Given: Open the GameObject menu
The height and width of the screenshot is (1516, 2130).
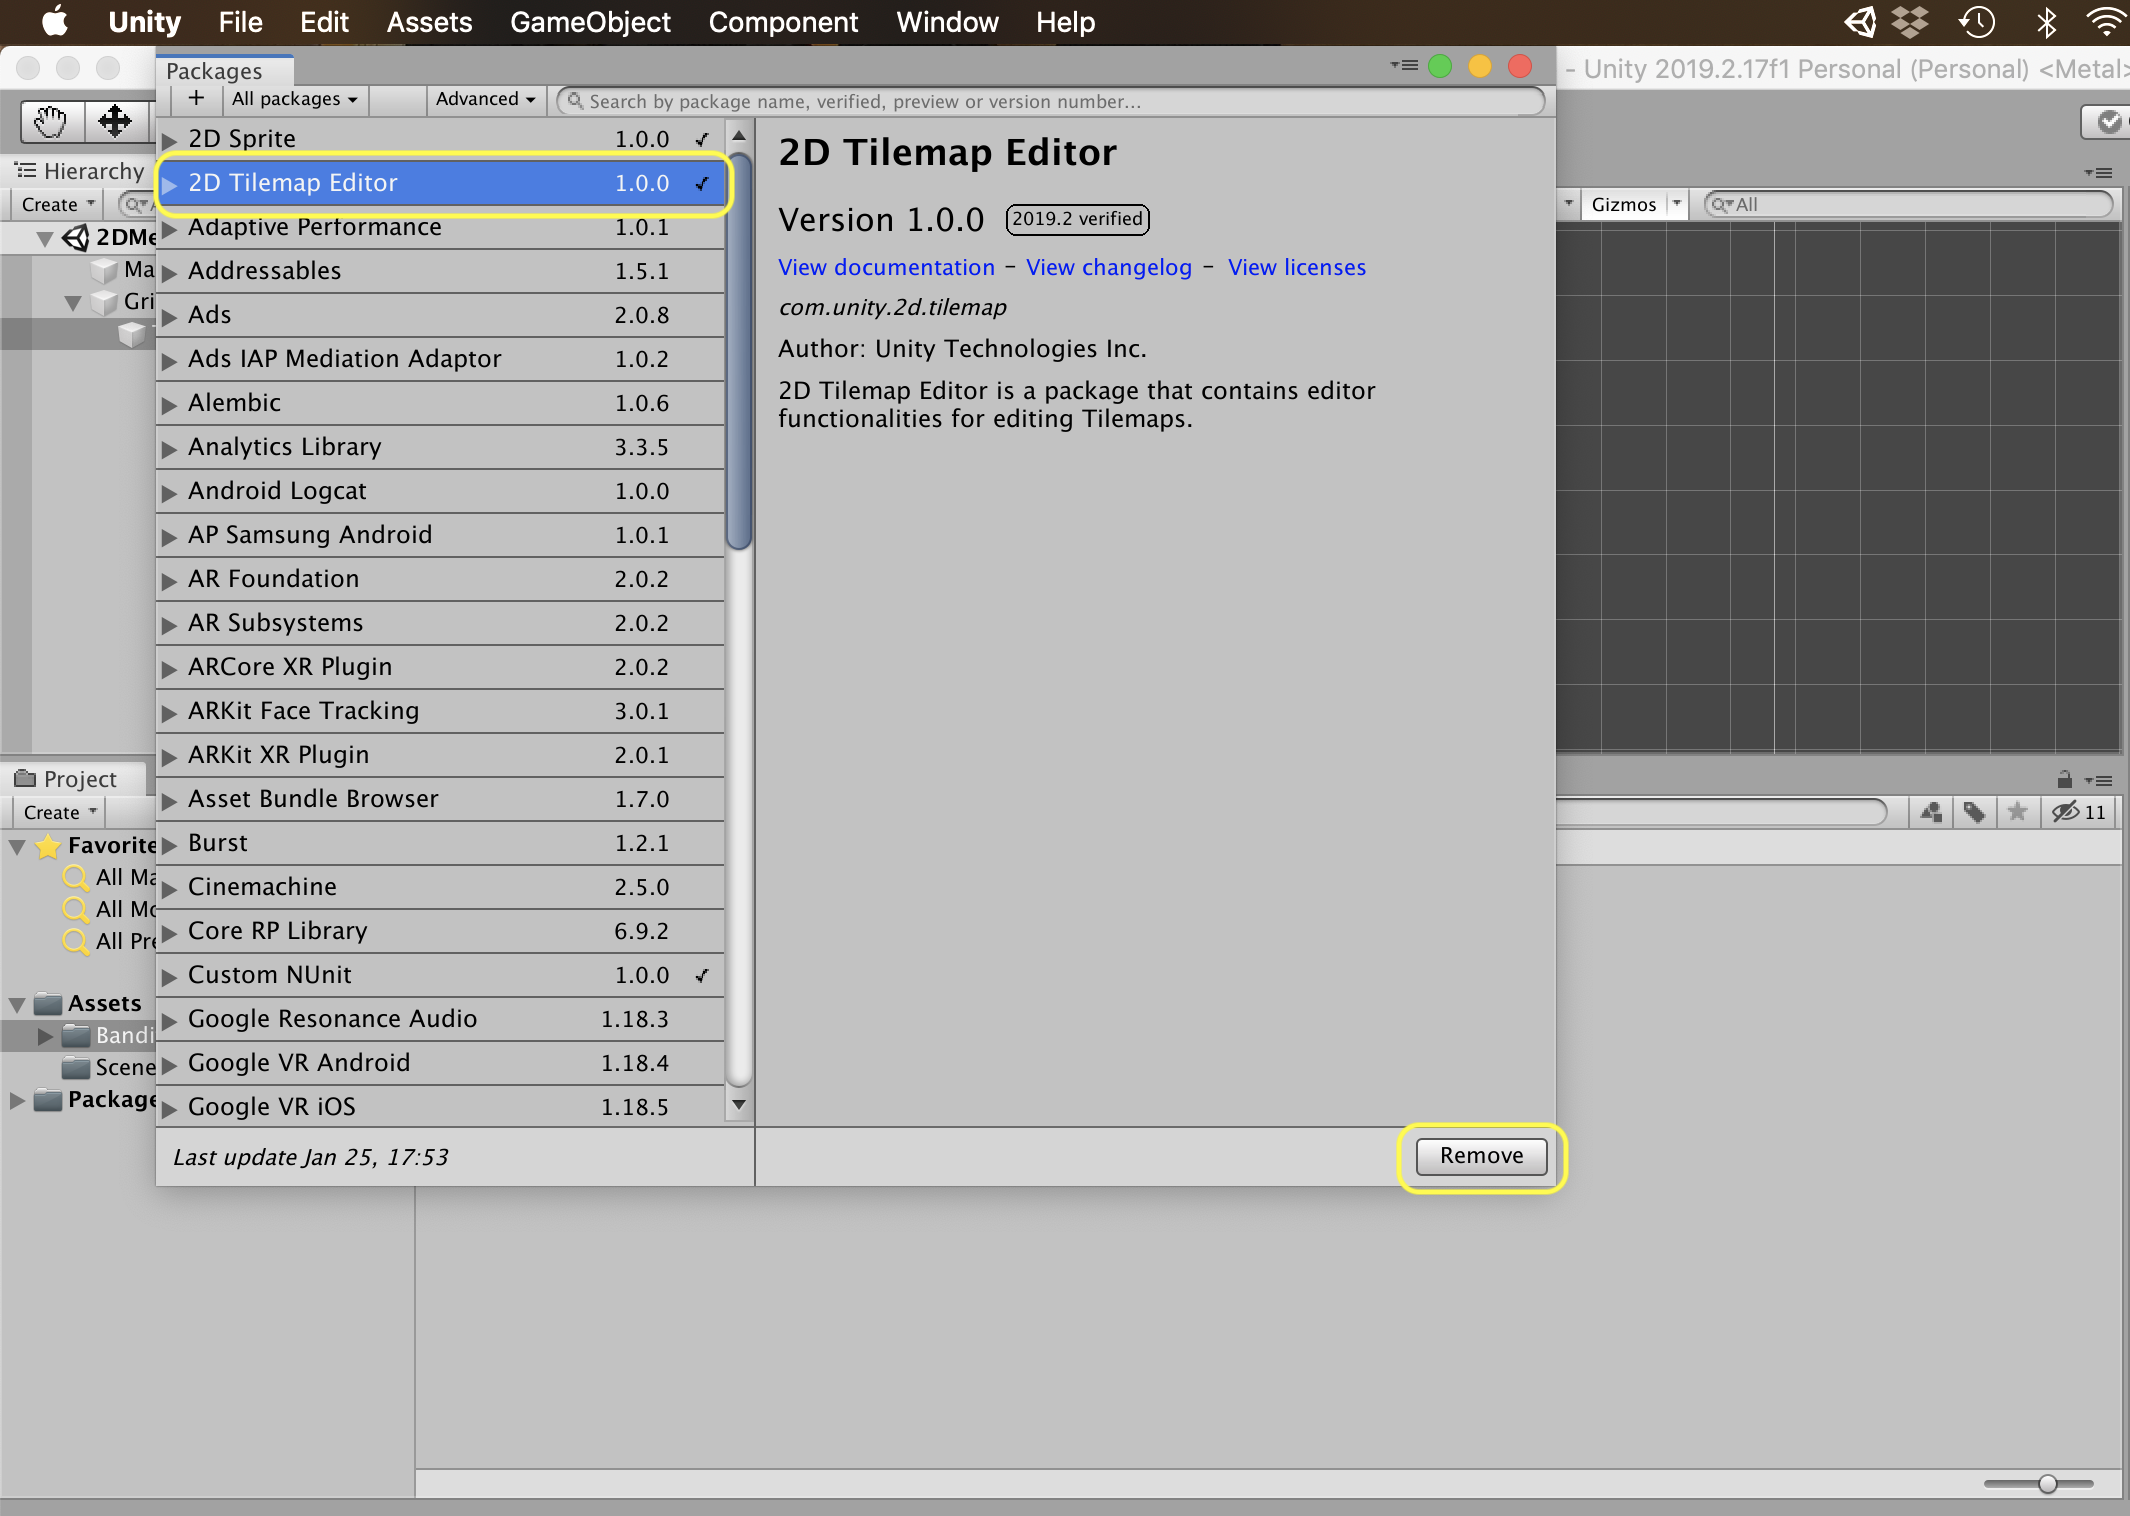Looking at the screenshot, I should click(x=590, y=22).
